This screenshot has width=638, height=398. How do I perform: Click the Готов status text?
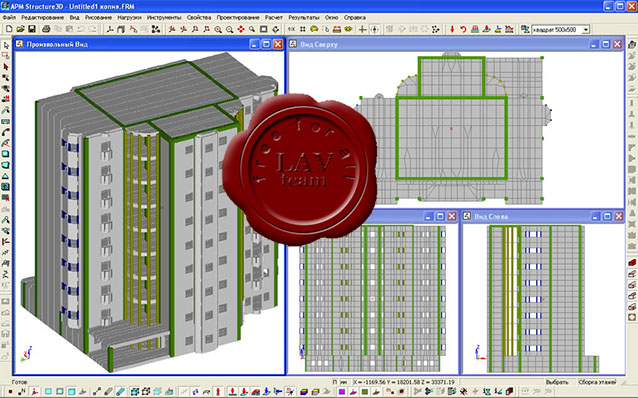[x=19, y=382]
